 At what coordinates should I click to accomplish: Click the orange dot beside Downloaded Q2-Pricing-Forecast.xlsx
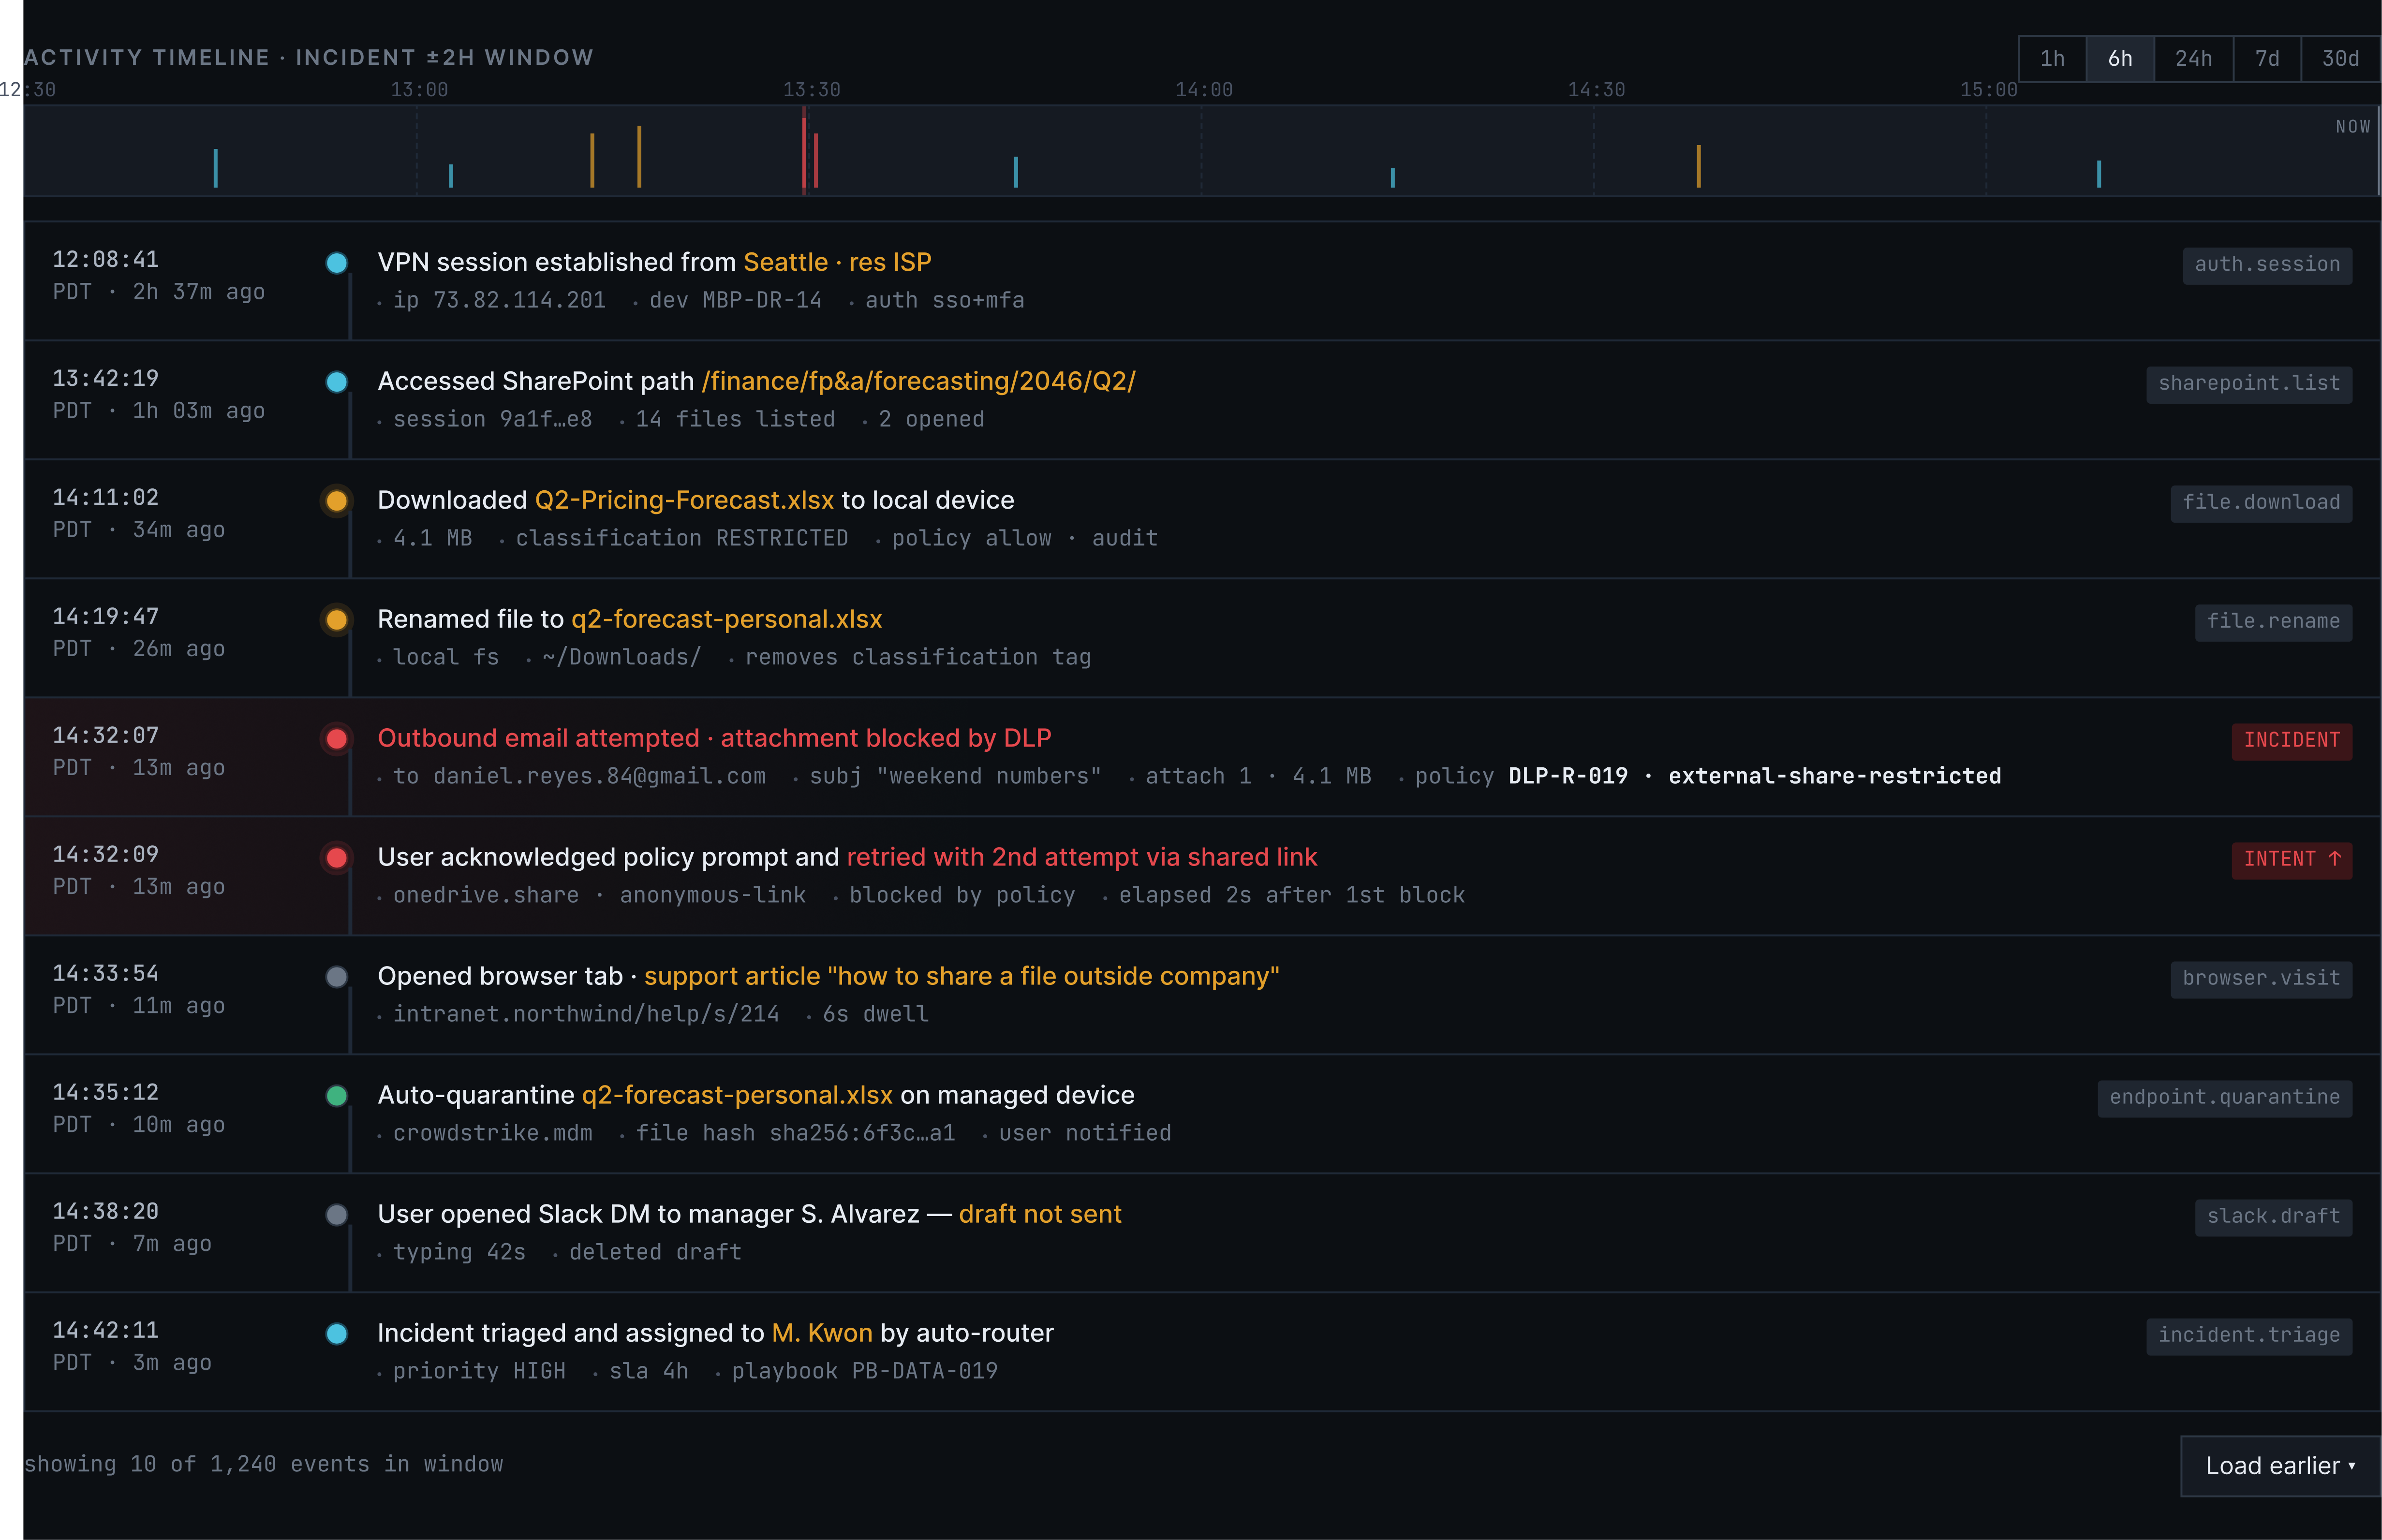point(337,501)
